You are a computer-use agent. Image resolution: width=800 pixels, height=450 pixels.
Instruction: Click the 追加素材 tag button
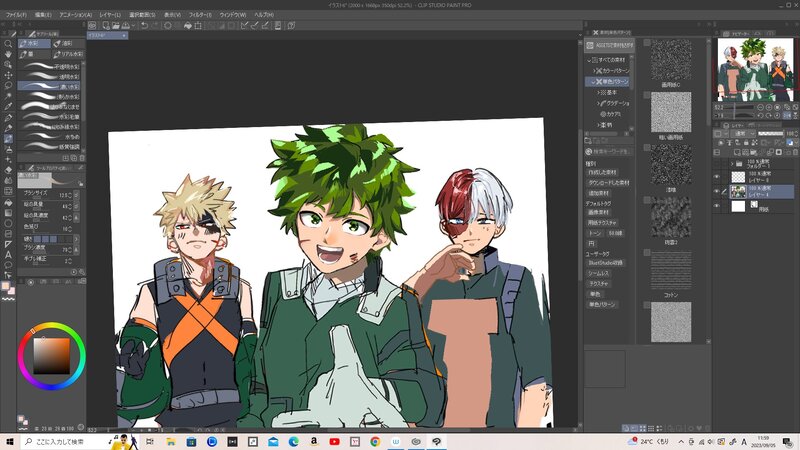[x=598, y=193]
